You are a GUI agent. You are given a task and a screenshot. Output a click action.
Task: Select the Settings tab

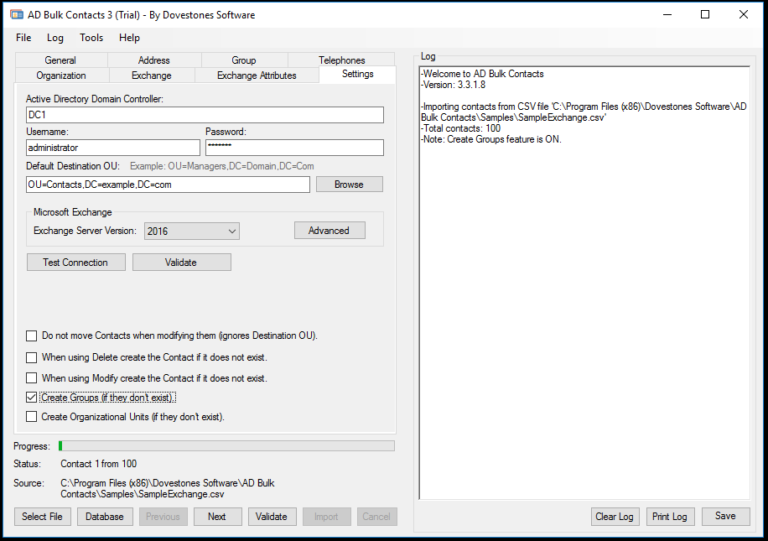(358, 74)
